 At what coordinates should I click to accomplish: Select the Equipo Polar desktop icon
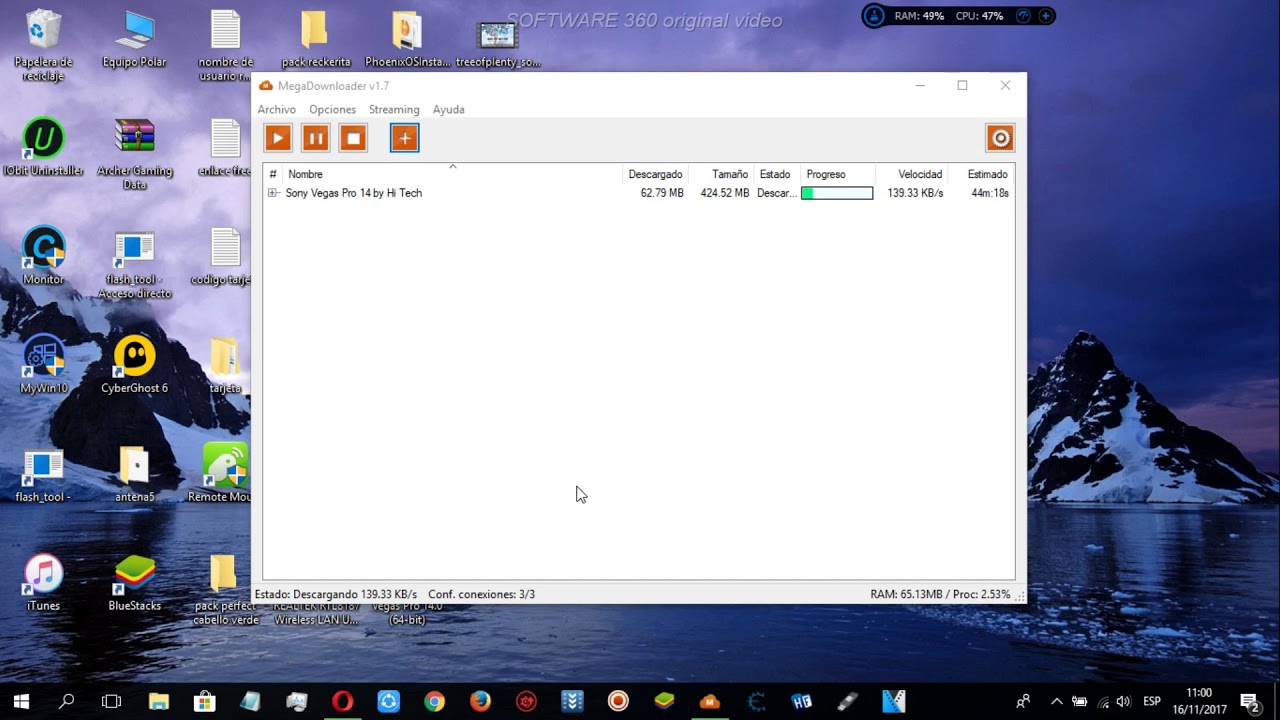click(x=134, y=40)
